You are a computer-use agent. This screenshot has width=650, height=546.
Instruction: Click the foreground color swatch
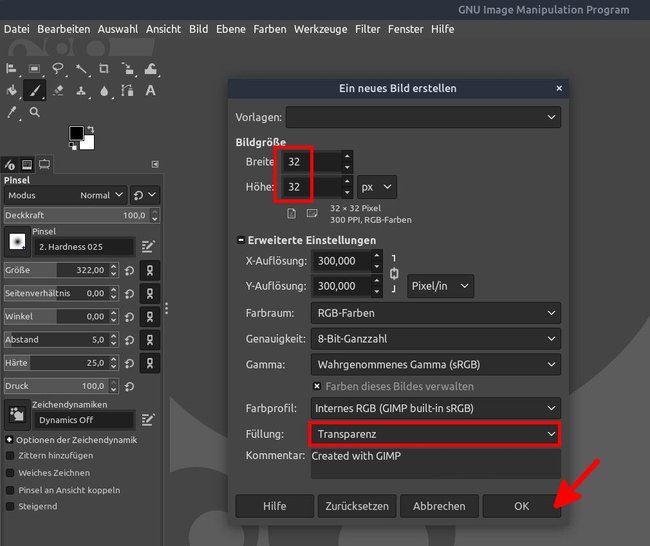click(x=75, y=133)
